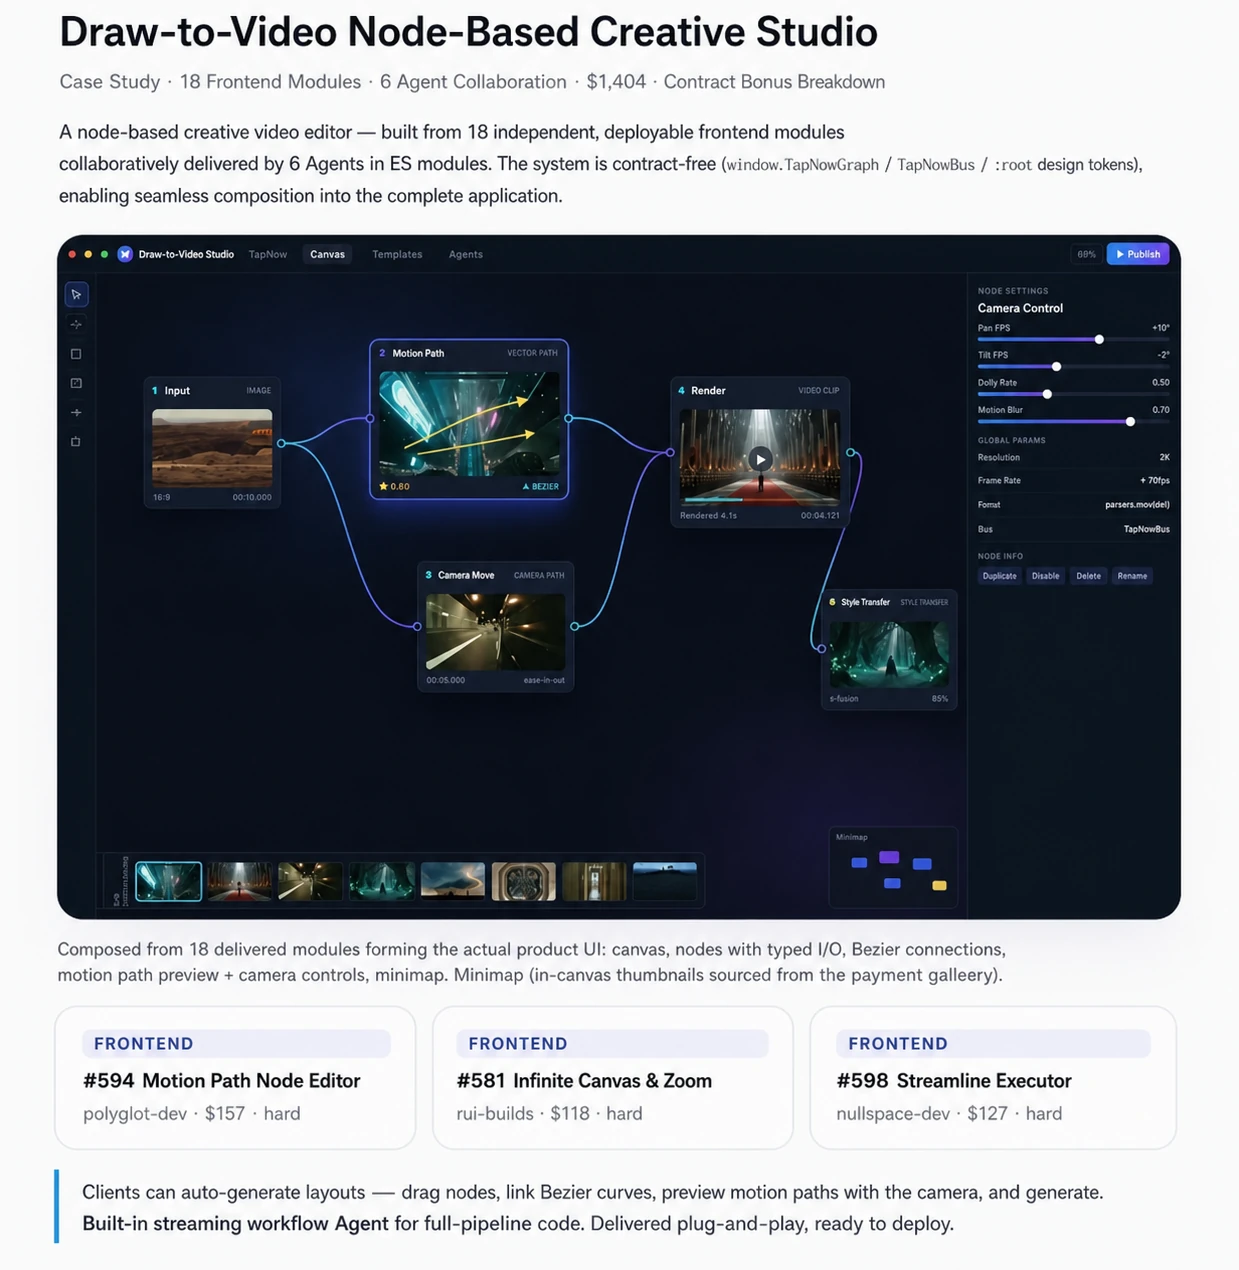Click the Publish button
The image size is (1239, 1270).
pos(1138,254)
